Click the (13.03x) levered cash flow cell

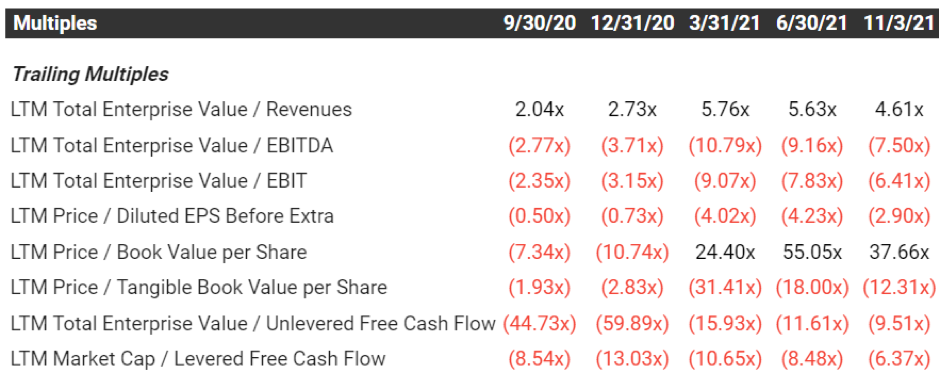coord(632,359)
